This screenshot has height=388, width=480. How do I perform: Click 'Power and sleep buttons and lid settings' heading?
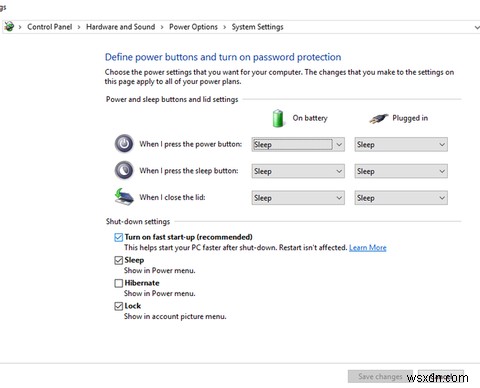coord(172,99)
